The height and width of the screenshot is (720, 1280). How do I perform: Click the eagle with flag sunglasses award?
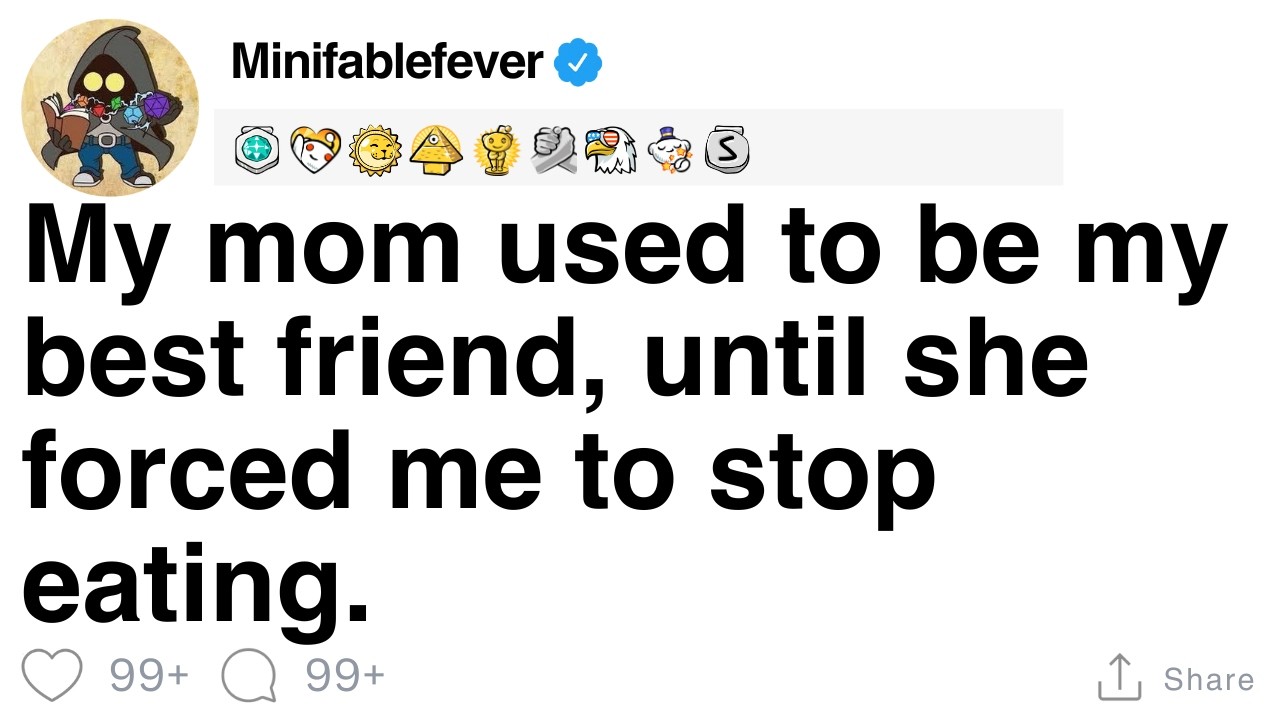click(611, 150)
